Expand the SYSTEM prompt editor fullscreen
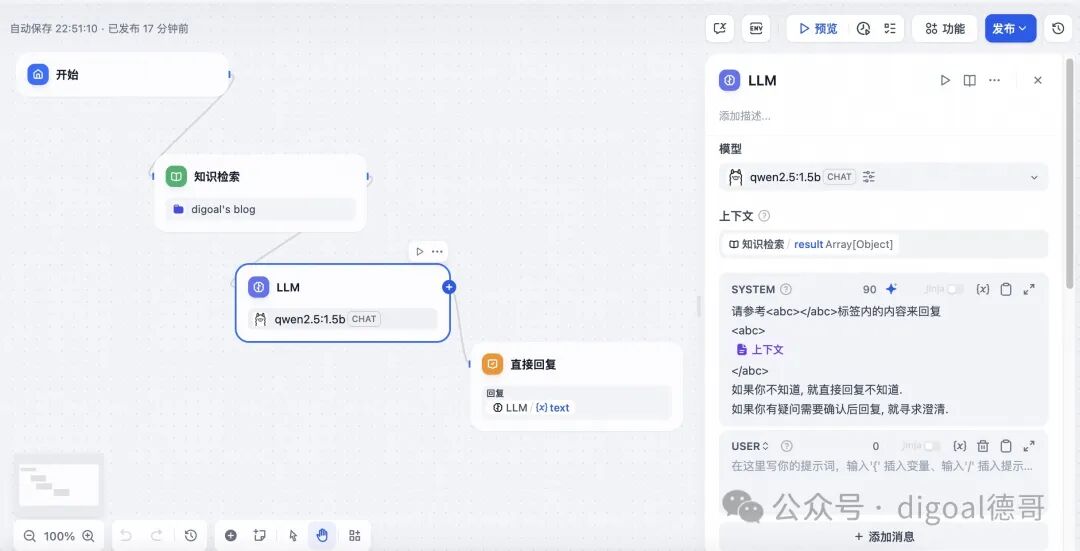The height and width of the screenshot is (551, 1080). tap(1029, 289)
